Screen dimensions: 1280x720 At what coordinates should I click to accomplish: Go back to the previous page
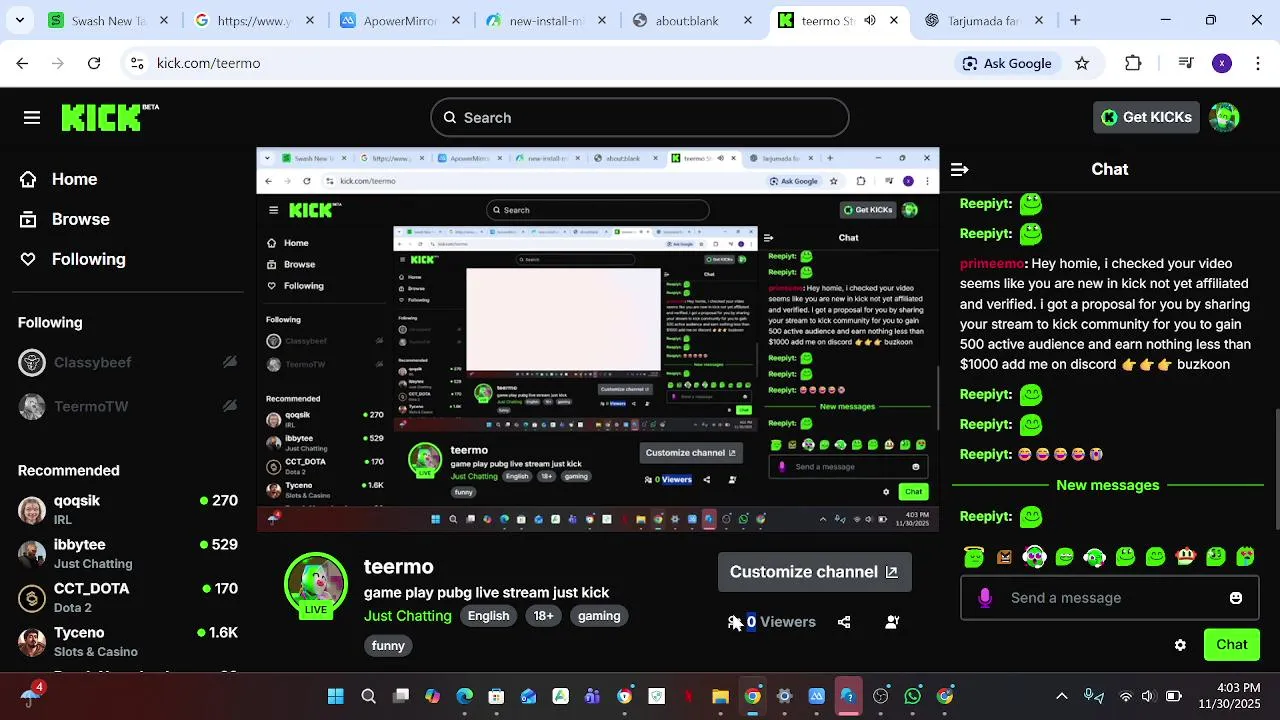(x=22, y=63)
